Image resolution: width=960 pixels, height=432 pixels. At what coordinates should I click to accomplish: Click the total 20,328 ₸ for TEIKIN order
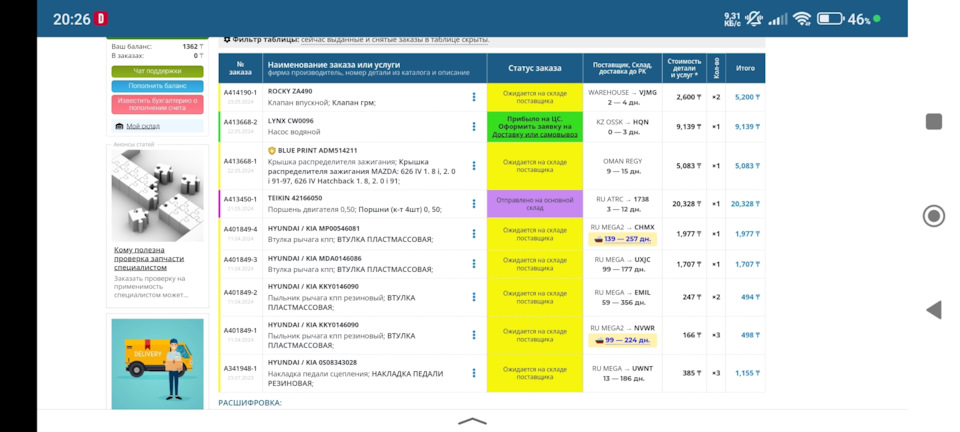[x=745, y=204]
